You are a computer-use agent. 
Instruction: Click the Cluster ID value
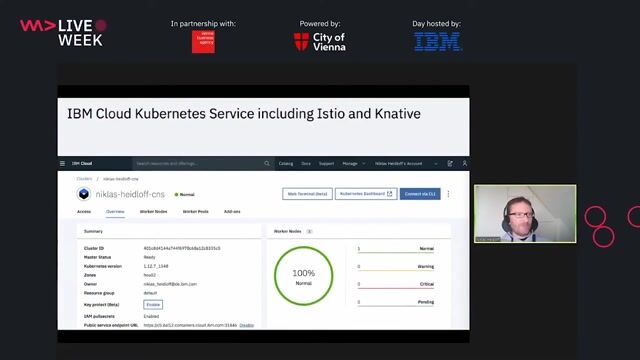pos(182,248)
